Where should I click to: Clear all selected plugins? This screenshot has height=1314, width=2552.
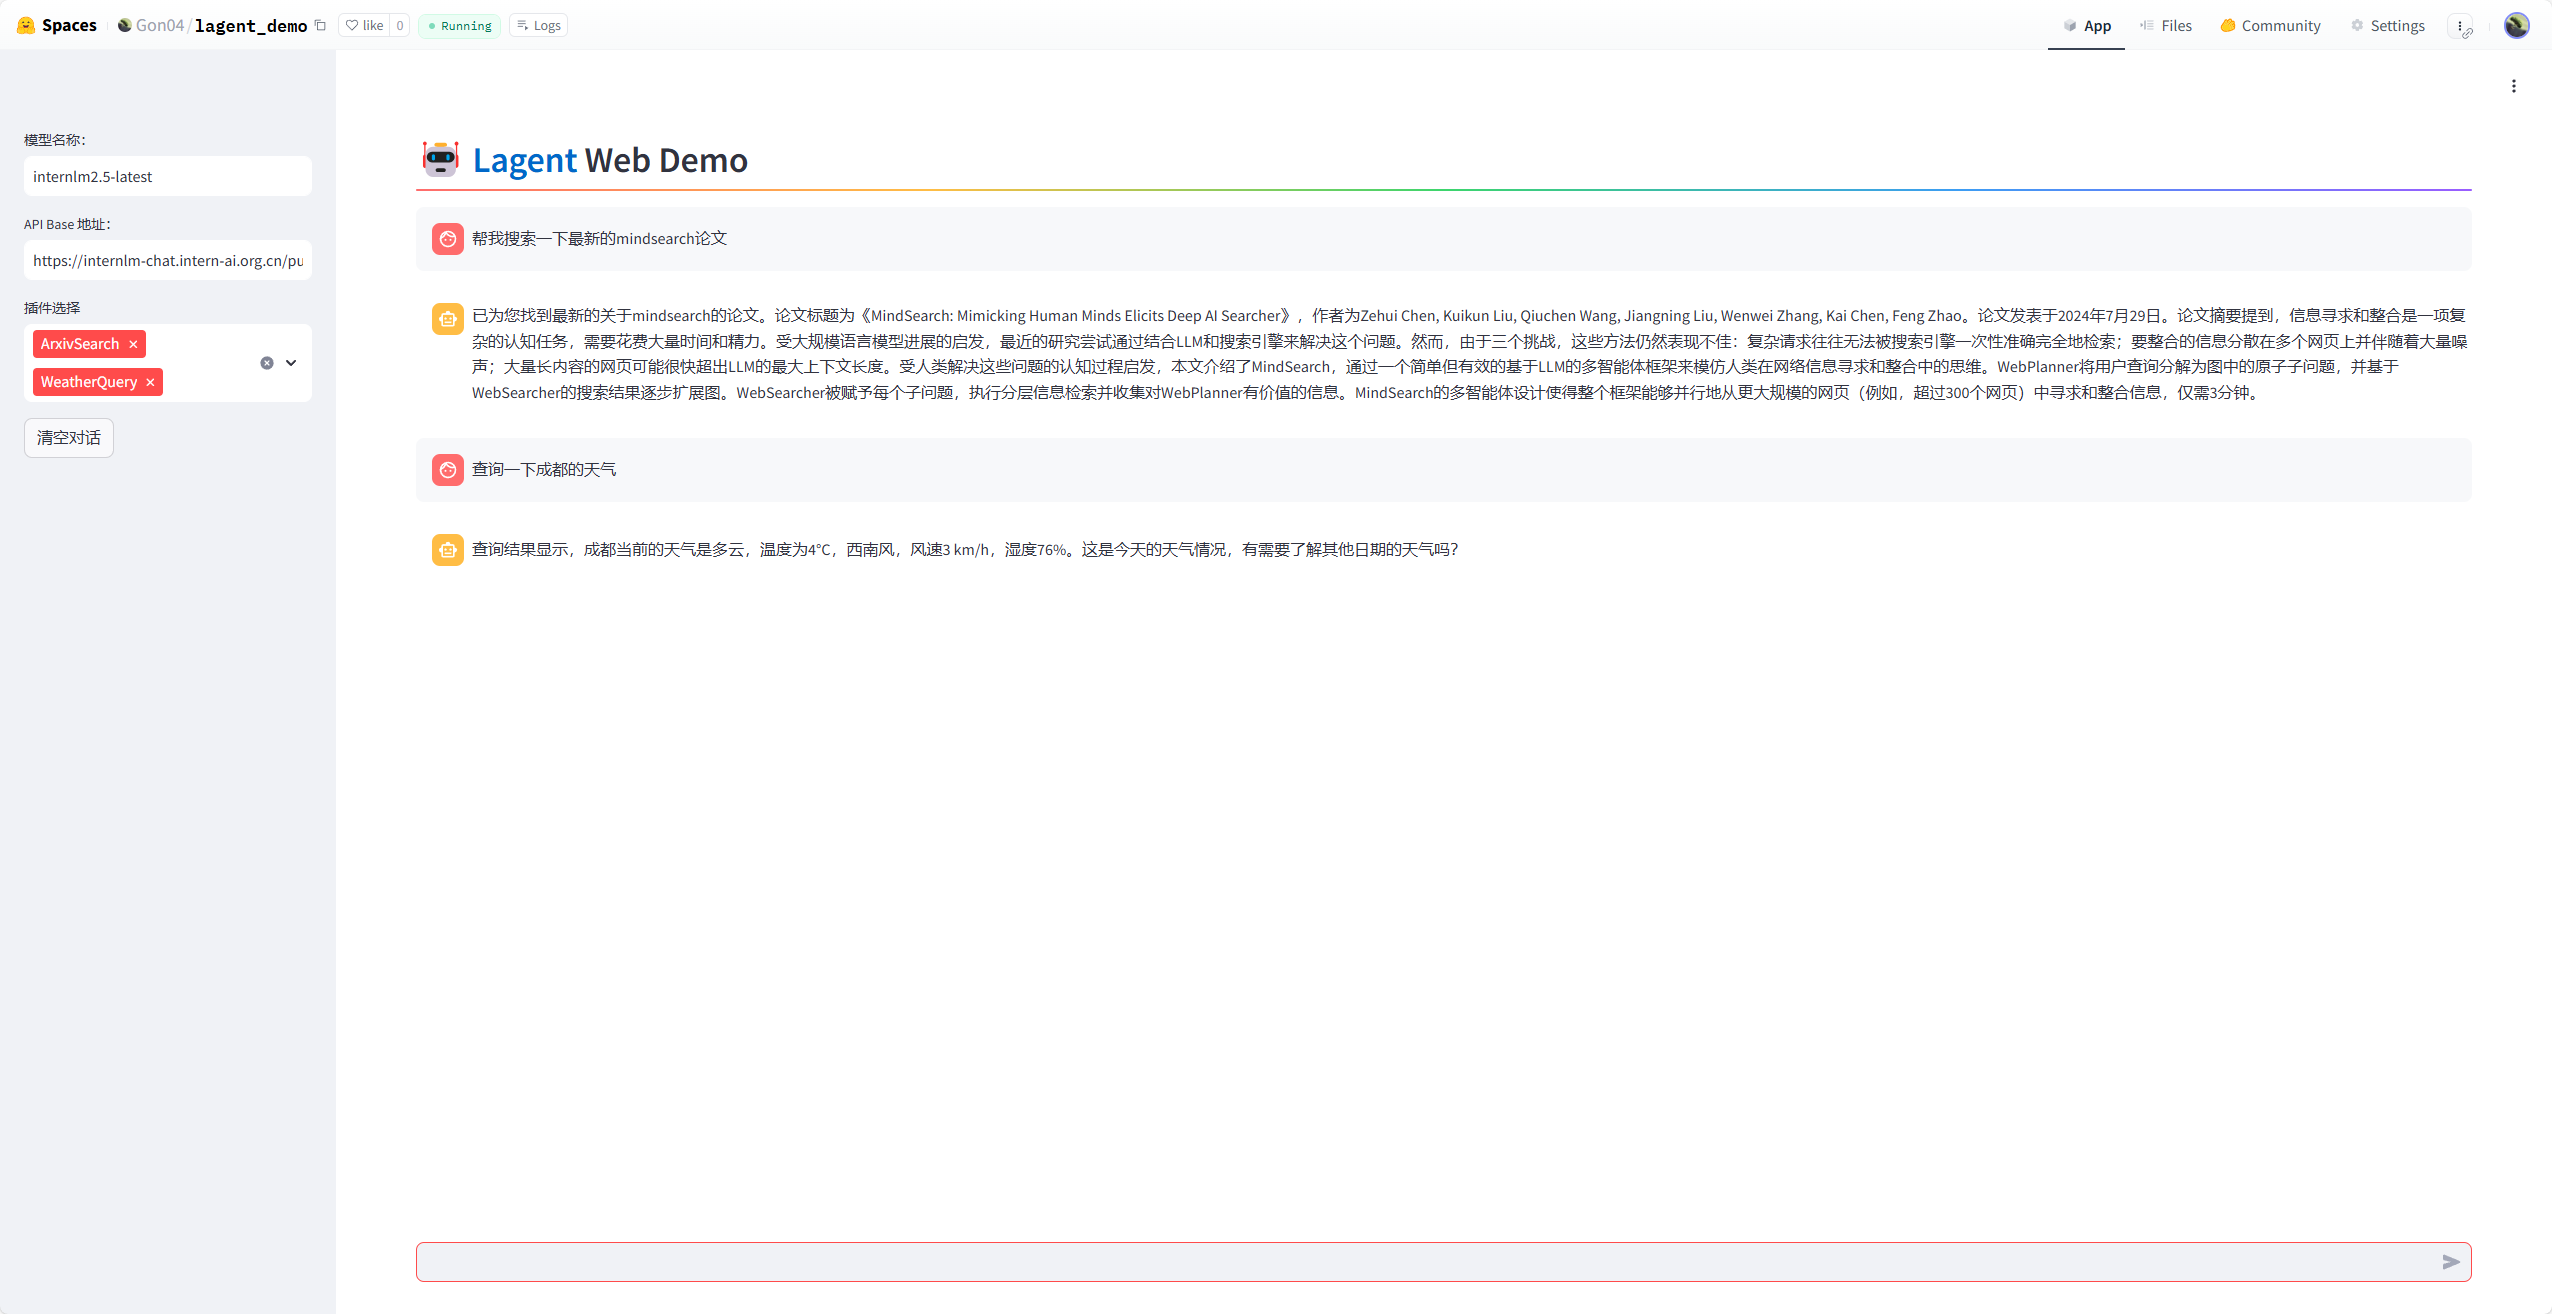pyautogui.click(x=267, y=363)
